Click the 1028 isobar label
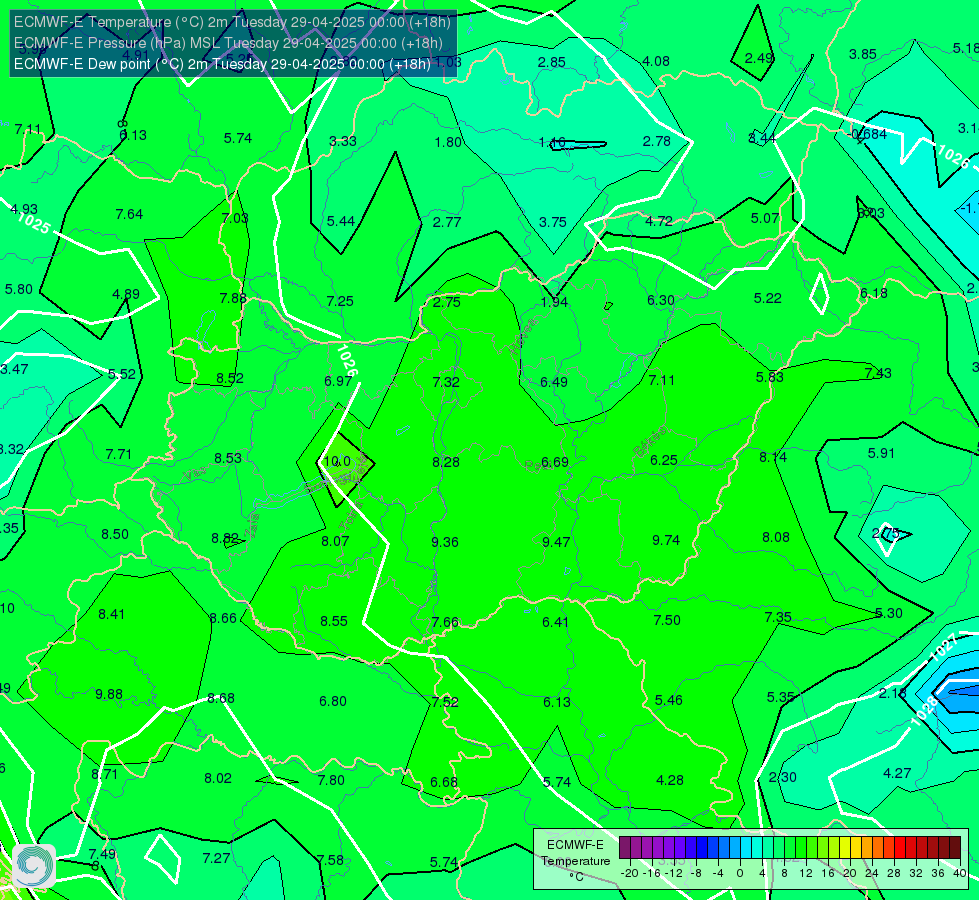This screenshot has height=900, width=979. (x=923, y=711)
